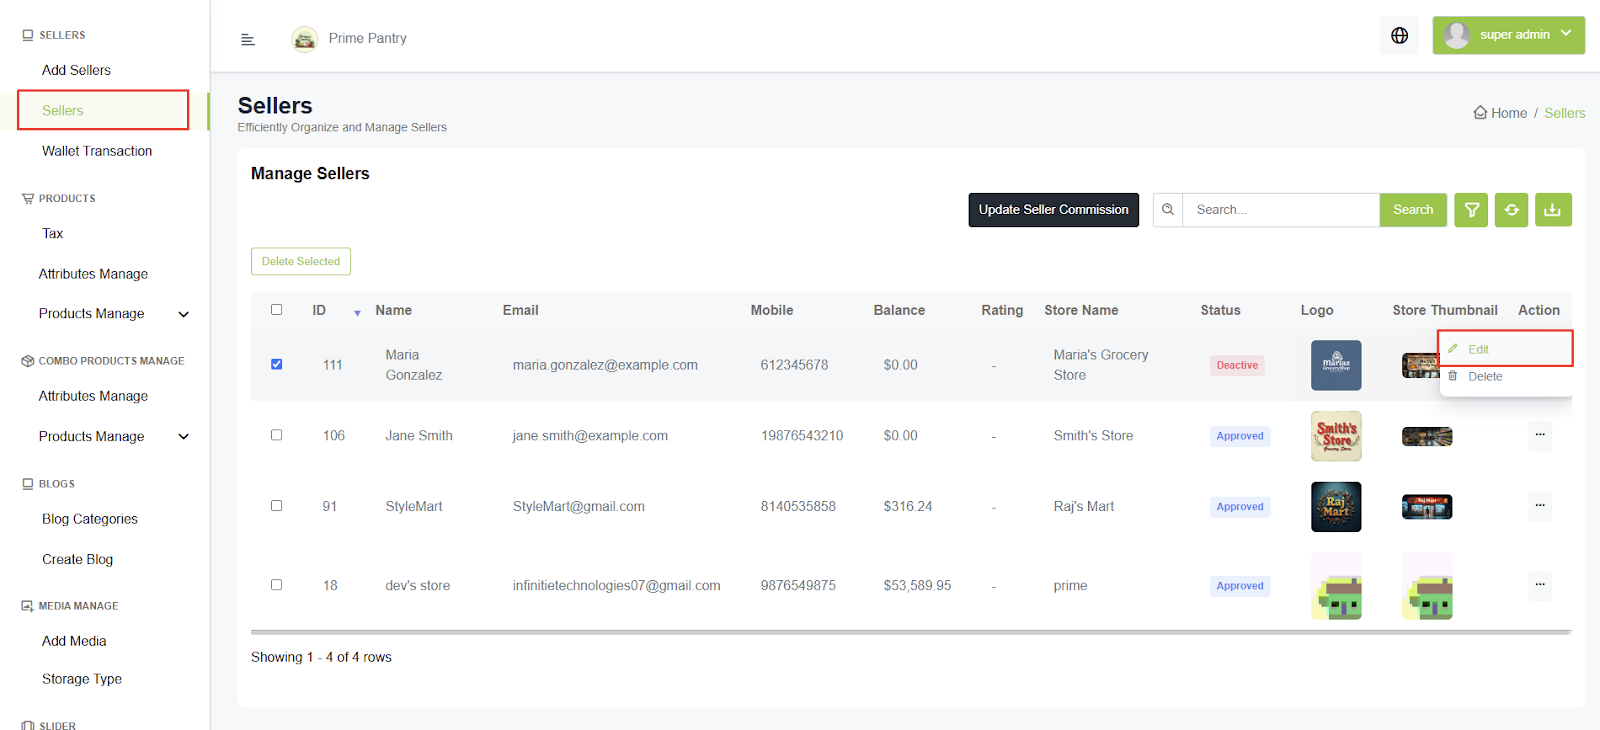Click the Deactive status badge
The image size is (1600, 730).
[x=1237, y=365]
